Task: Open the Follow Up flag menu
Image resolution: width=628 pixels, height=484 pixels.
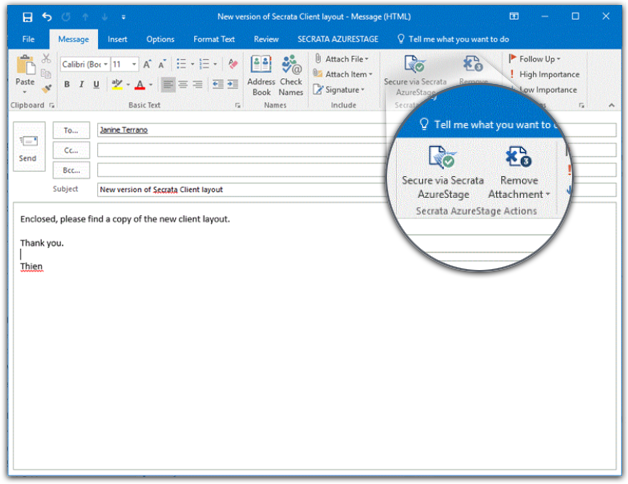Action: click(534, 59)
